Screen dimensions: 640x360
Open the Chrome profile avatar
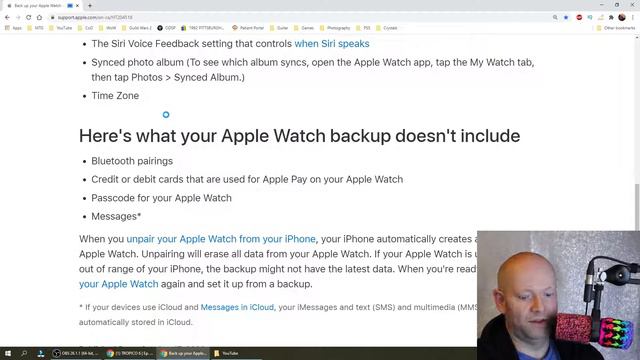click(x=622, y=18)
